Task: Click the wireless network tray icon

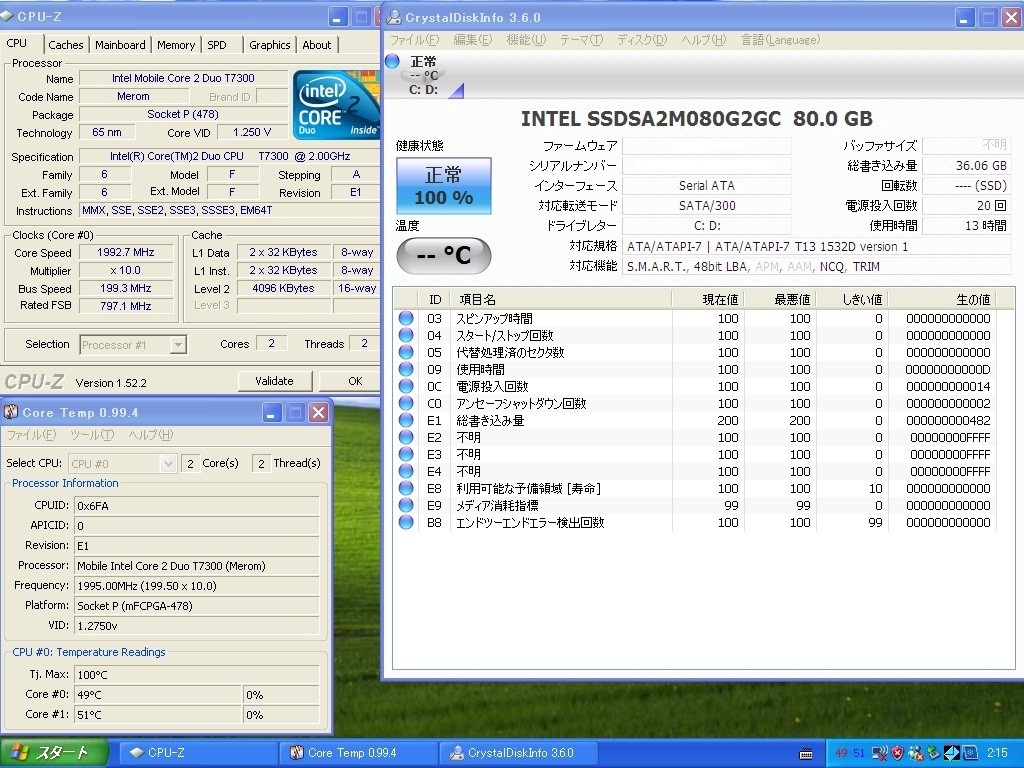Action: coord(880,753)
